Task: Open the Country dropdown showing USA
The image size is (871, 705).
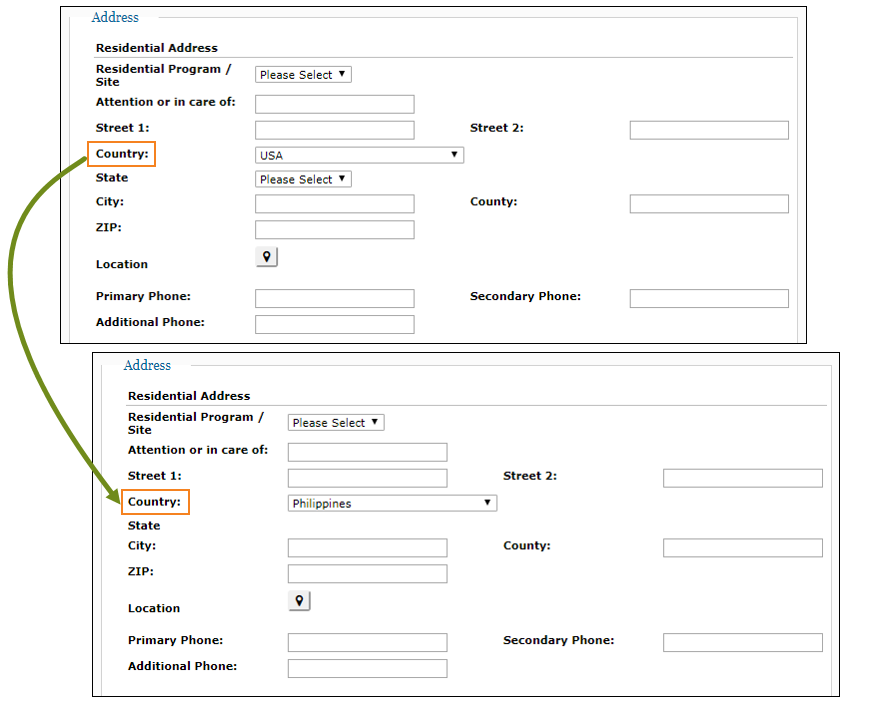Action: (x=358, y=154)
